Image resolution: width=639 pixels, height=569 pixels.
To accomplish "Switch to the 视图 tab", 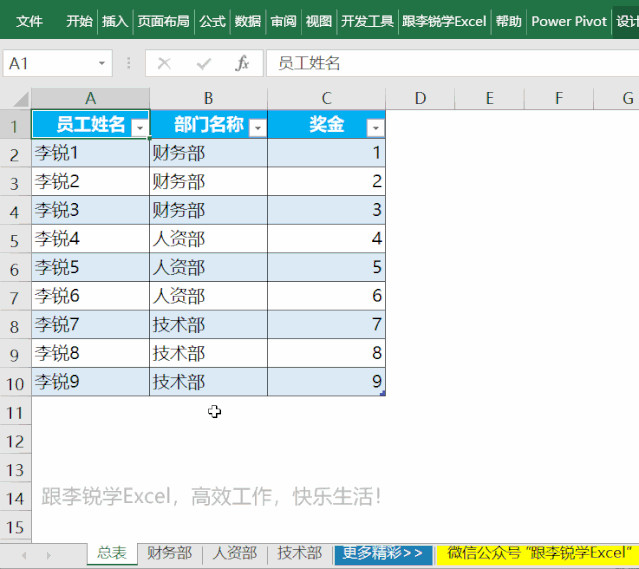I will [319, 21].
